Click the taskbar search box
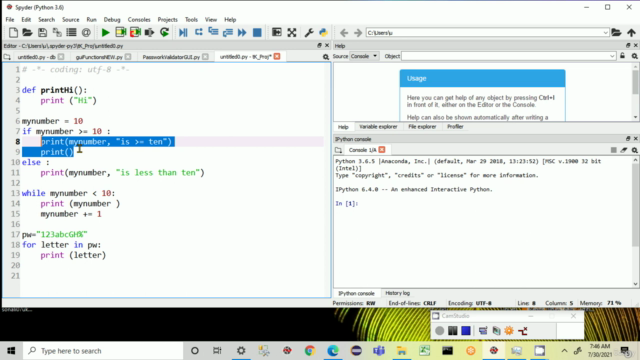The height and width of the screenshot is (360, 640). (x=103, y=351)
